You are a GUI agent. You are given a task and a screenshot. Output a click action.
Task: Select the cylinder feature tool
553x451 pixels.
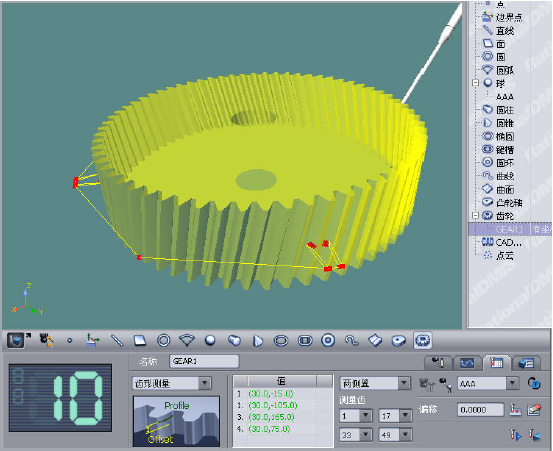coord(234,340)
